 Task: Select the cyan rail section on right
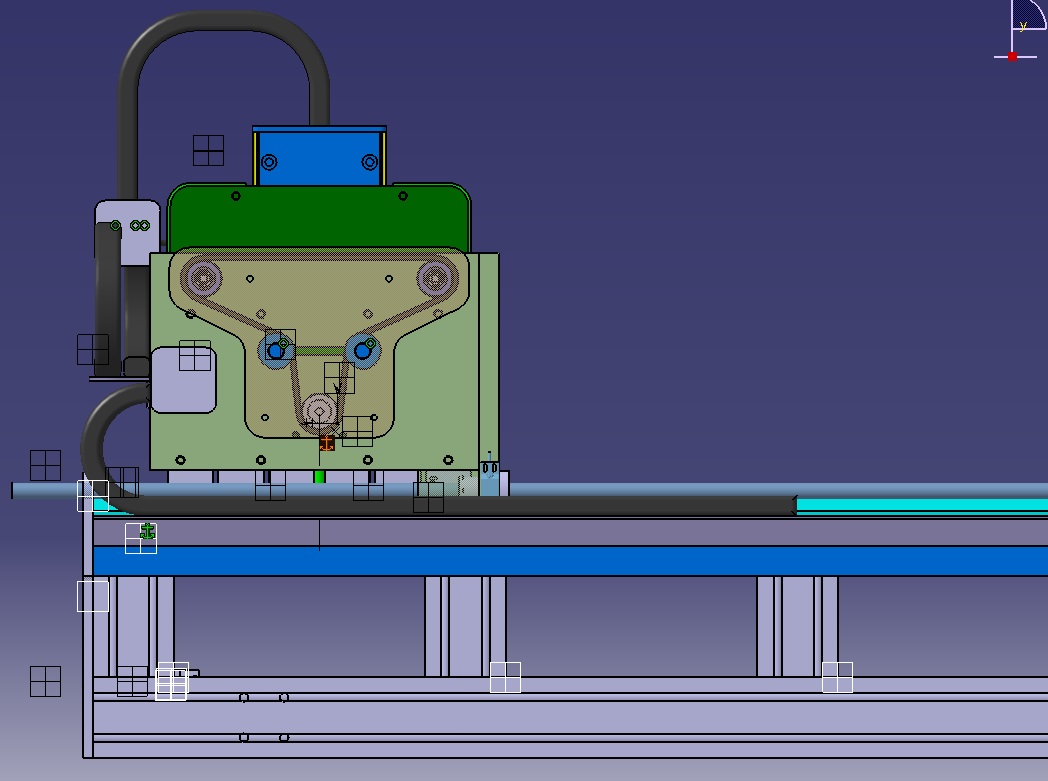point(920,505)
